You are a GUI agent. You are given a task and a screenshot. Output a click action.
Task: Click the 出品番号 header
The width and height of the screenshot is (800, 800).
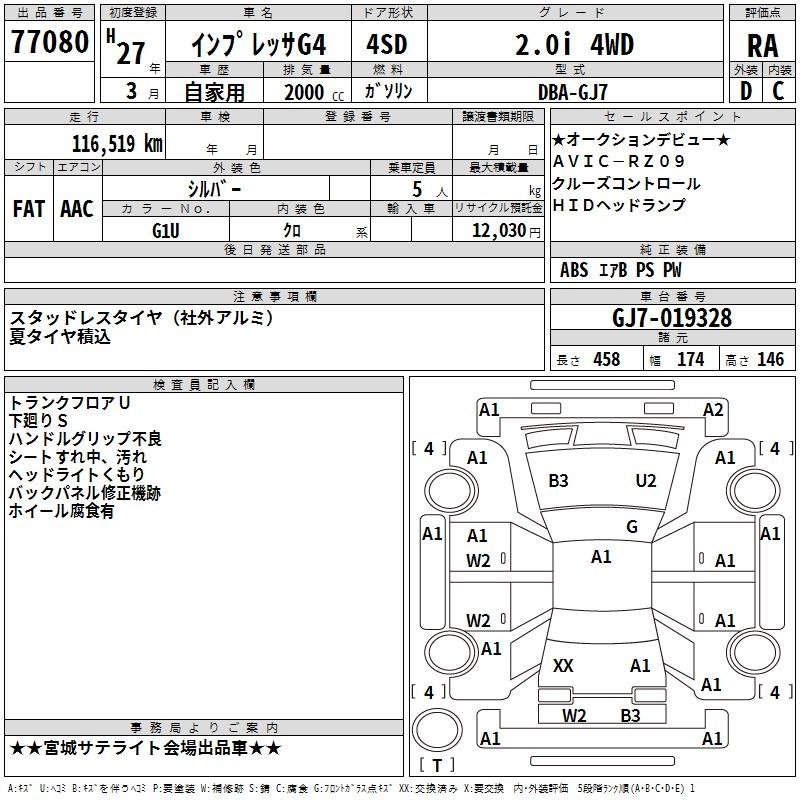[x=49, y=13]
